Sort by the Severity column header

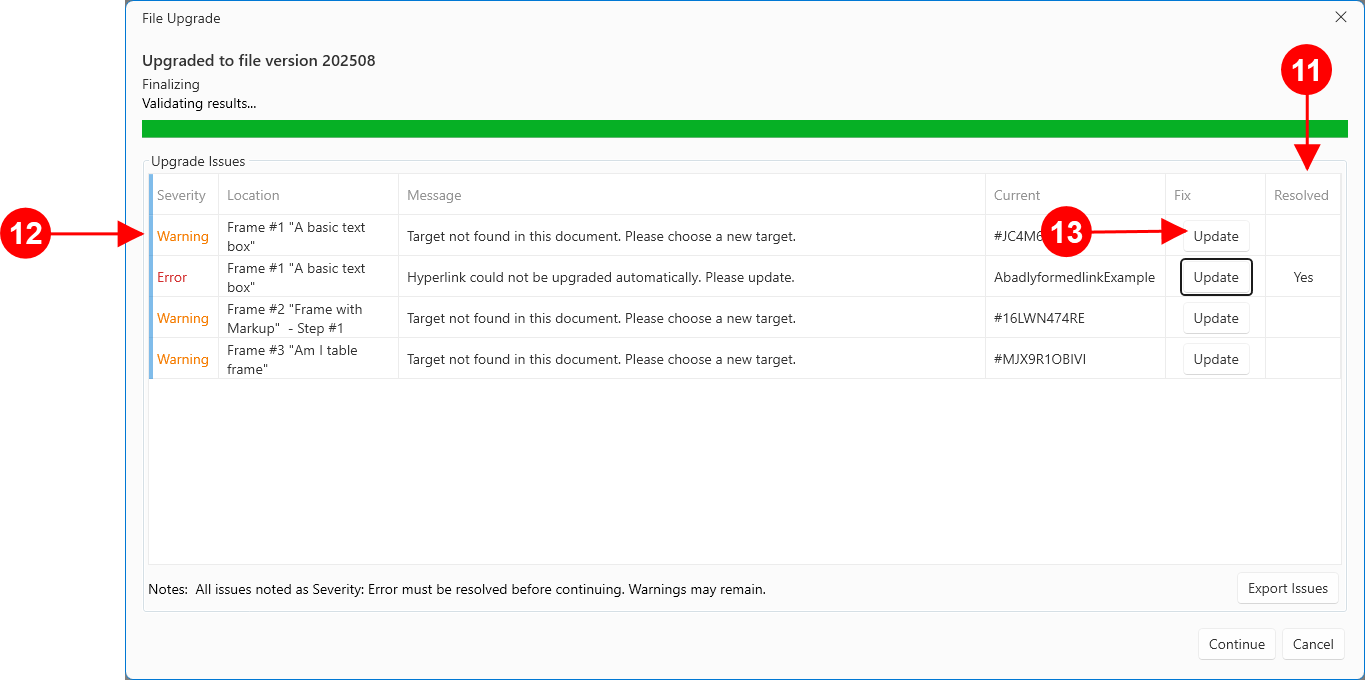click(x=181, y=195)
